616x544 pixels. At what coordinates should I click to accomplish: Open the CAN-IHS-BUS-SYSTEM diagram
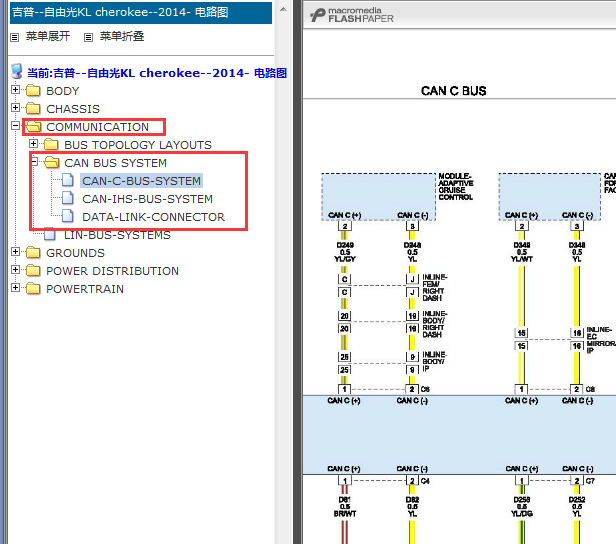point(147,199)
